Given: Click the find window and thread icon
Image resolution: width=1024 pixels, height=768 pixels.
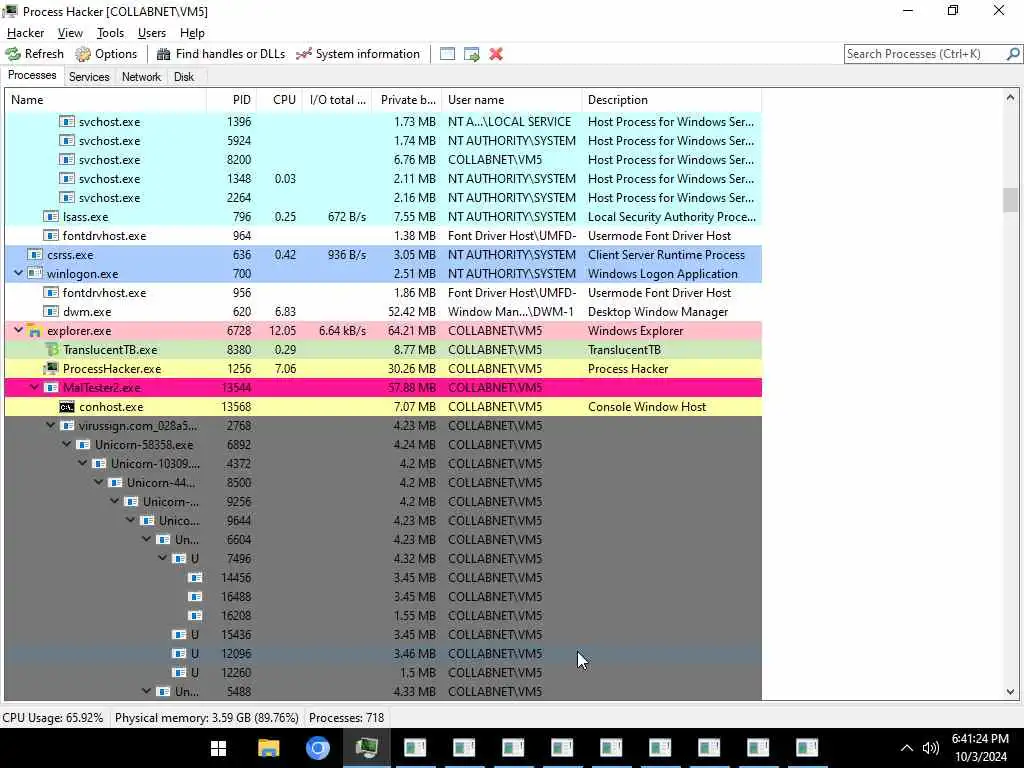Looking at the screenshot, I should click(472, 54).
